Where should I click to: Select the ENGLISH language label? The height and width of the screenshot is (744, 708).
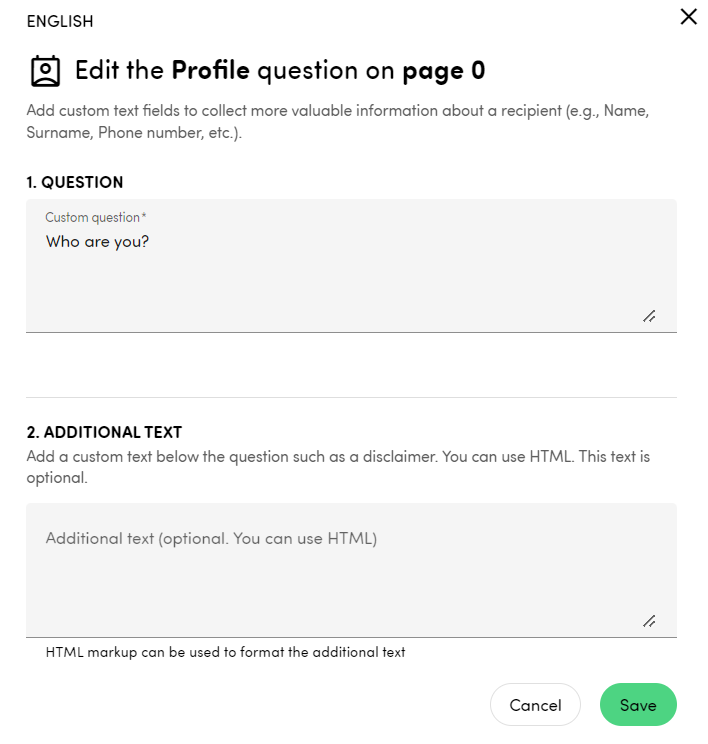tap(60, 21)
